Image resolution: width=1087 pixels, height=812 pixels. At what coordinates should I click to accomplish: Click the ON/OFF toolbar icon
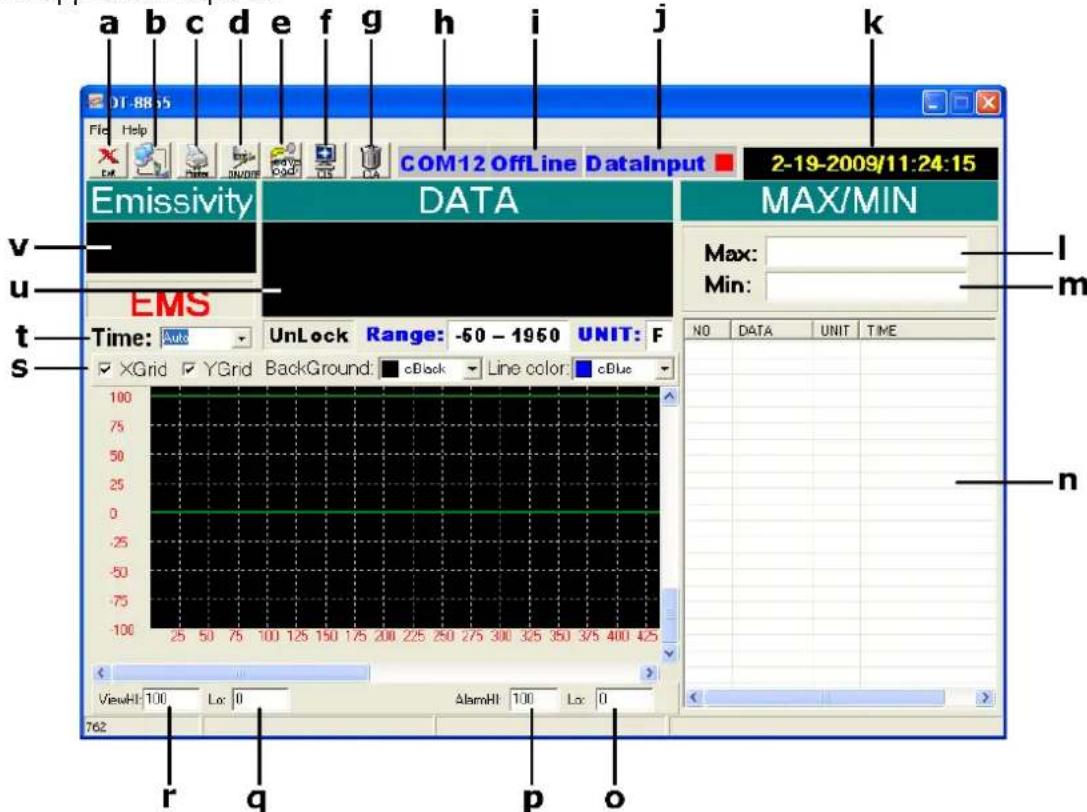[242, 161]
